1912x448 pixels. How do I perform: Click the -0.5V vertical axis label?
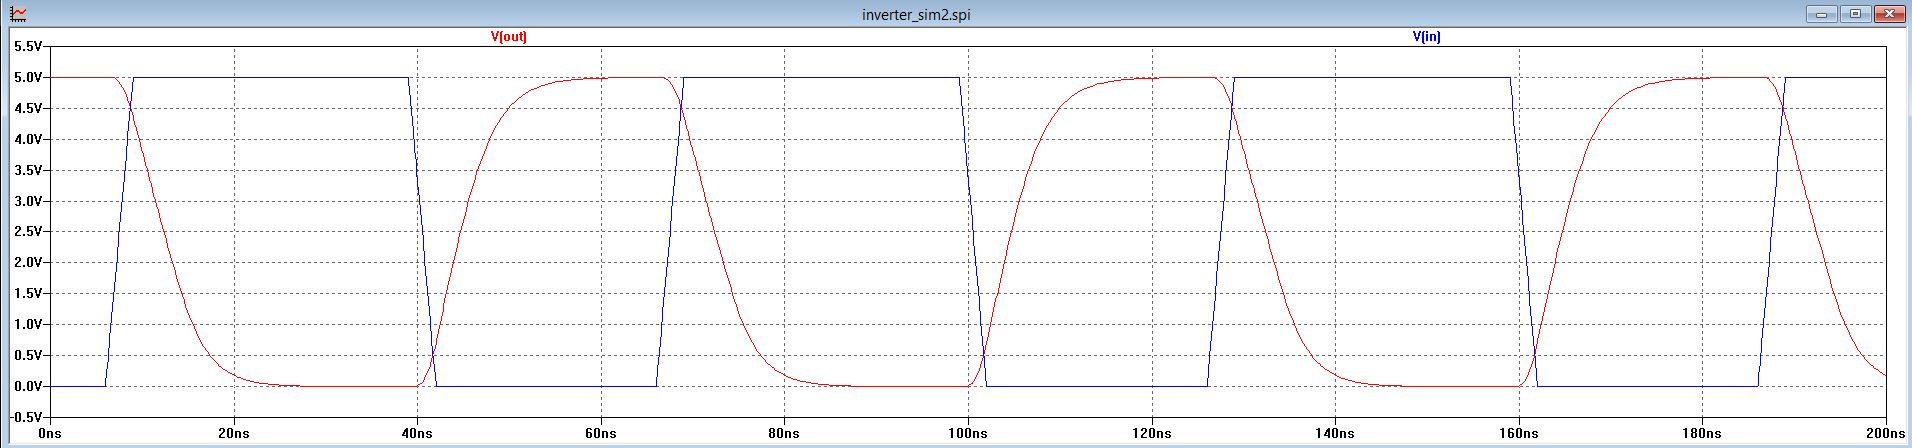pos(26,417)
